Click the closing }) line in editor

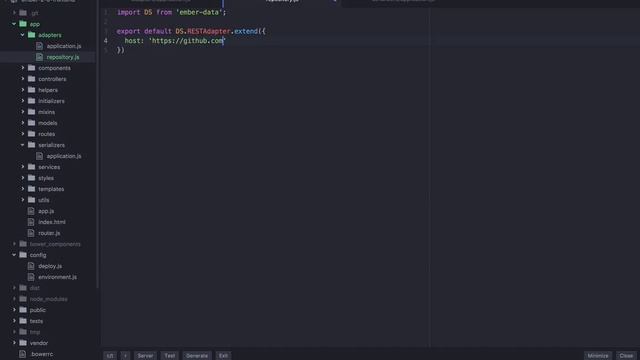tap(120, 50)
